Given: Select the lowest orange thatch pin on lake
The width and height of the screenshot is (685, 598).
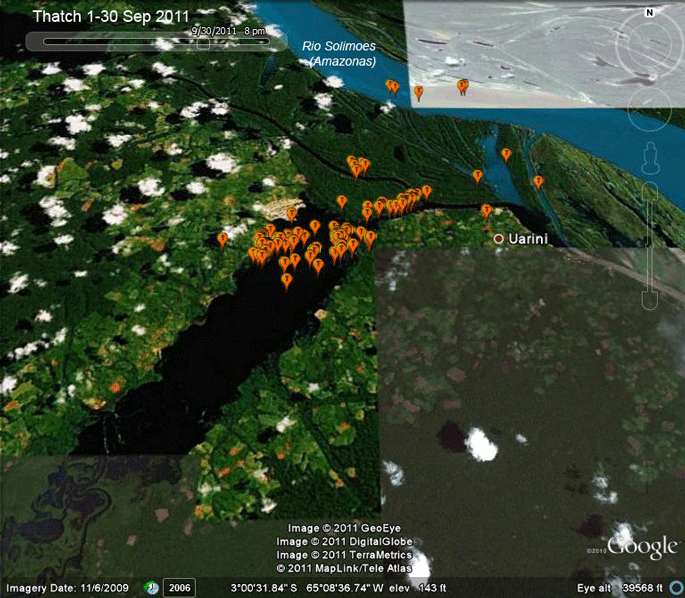Looking at the screenshot, I should [x=286, y=282].
